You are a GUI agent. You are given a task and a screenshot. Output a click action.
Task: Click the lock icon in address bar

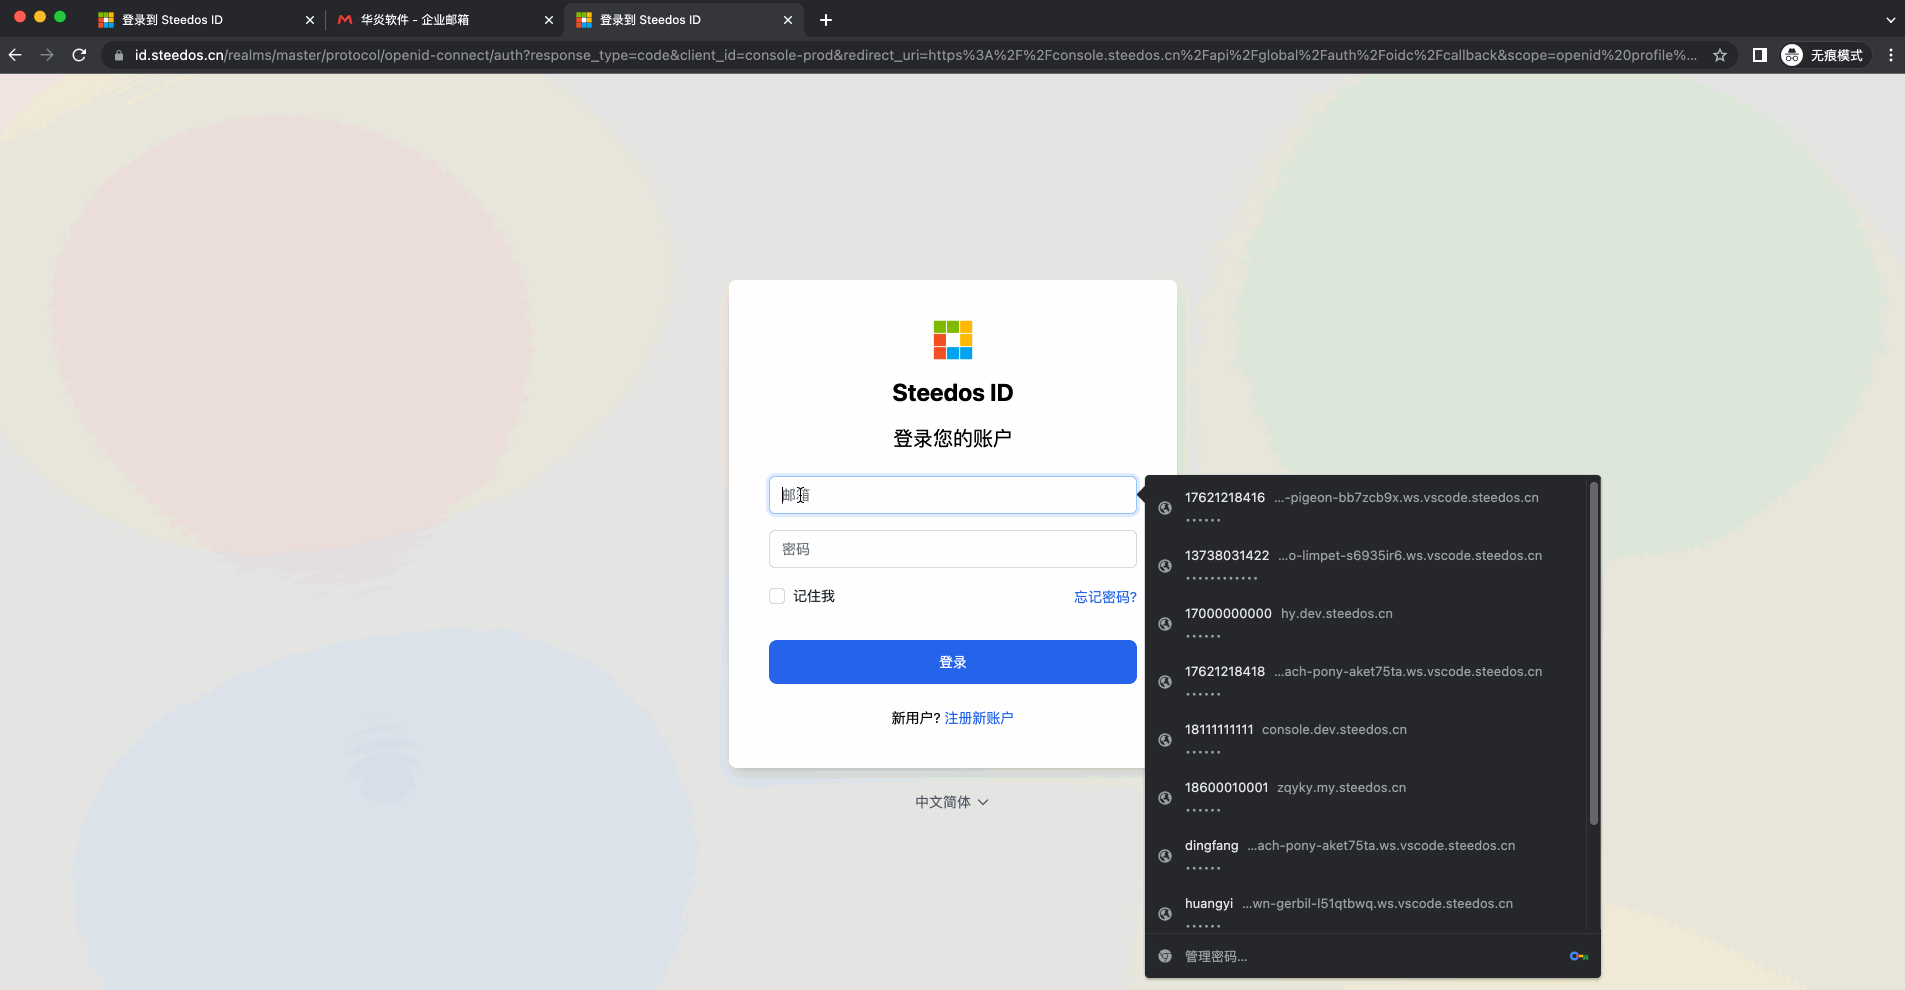point(119,55)
